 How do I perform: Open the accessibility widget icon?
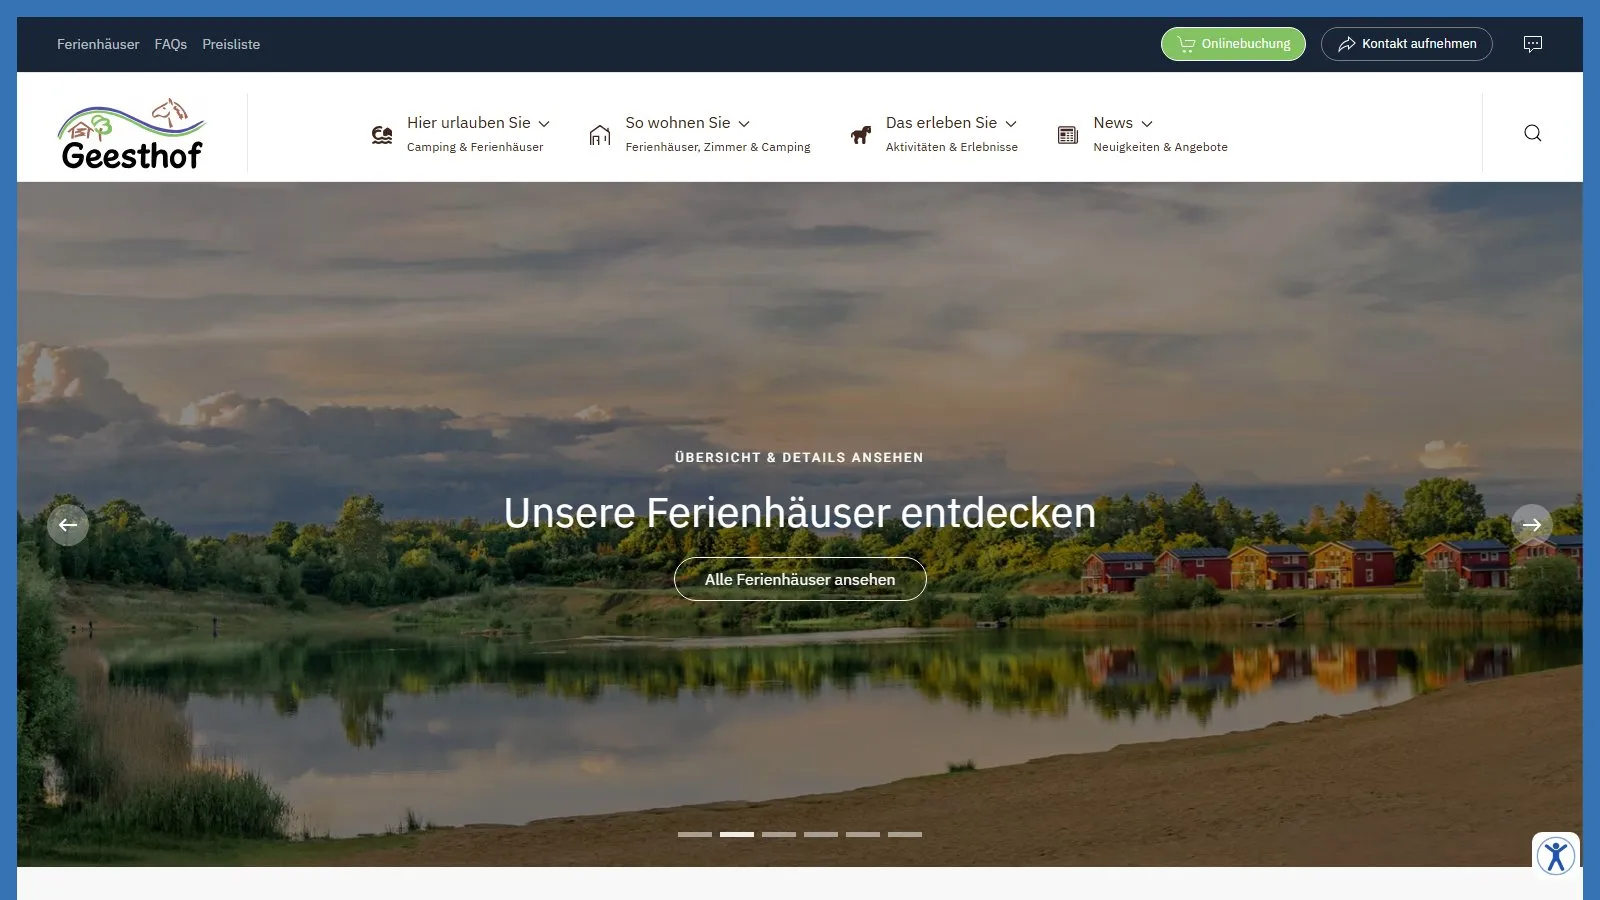[x=1556, y=856]
